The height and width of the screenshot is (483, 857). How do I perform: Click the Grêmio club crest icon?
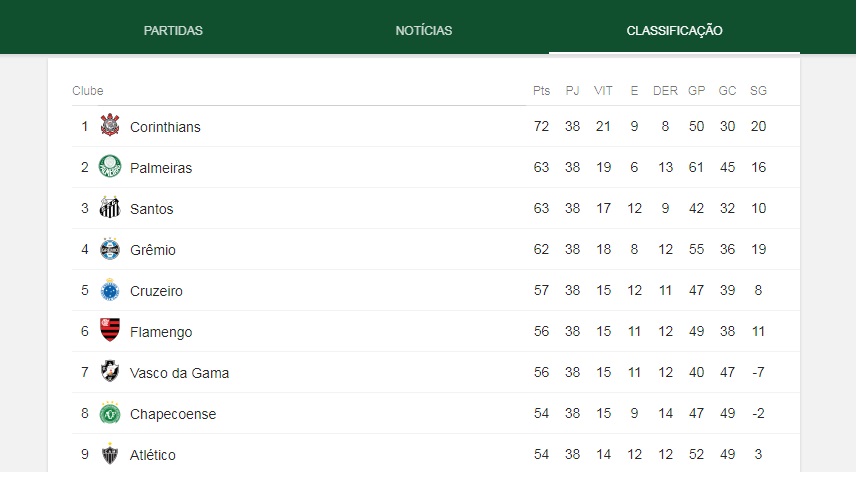[x=110, y=249]
